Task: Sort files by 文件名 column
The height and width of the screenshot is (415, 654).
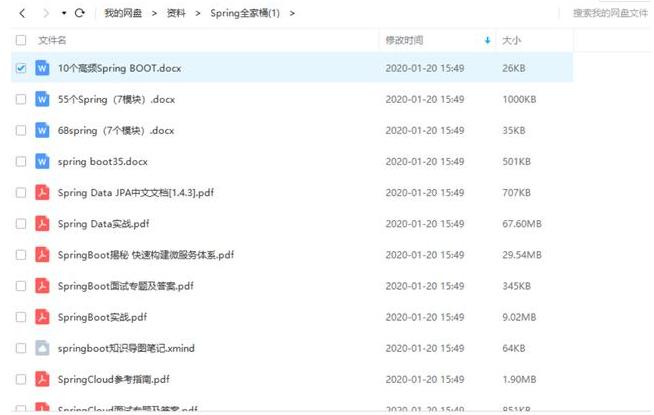Action: tap(52, 40)
